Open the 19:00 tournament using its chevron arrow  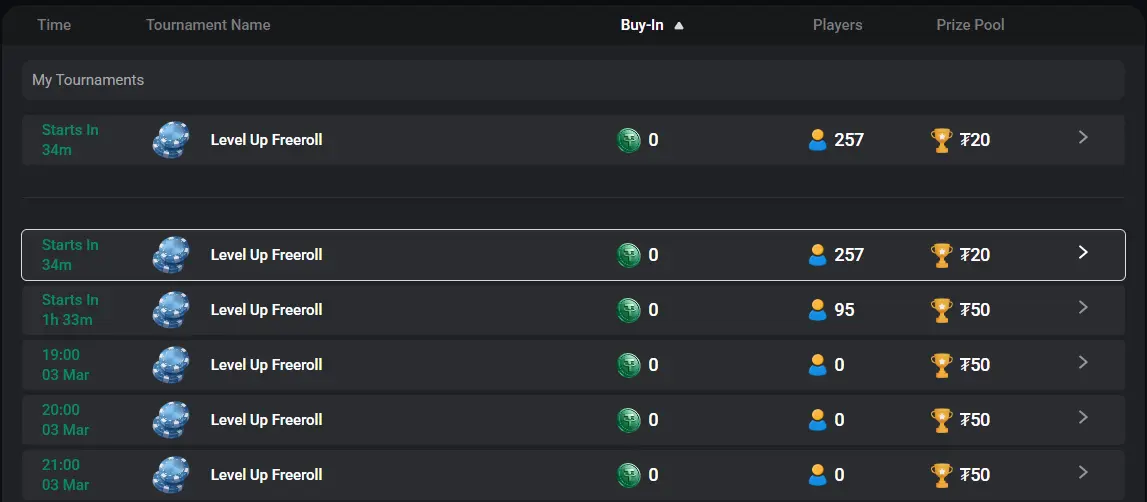1083,362
